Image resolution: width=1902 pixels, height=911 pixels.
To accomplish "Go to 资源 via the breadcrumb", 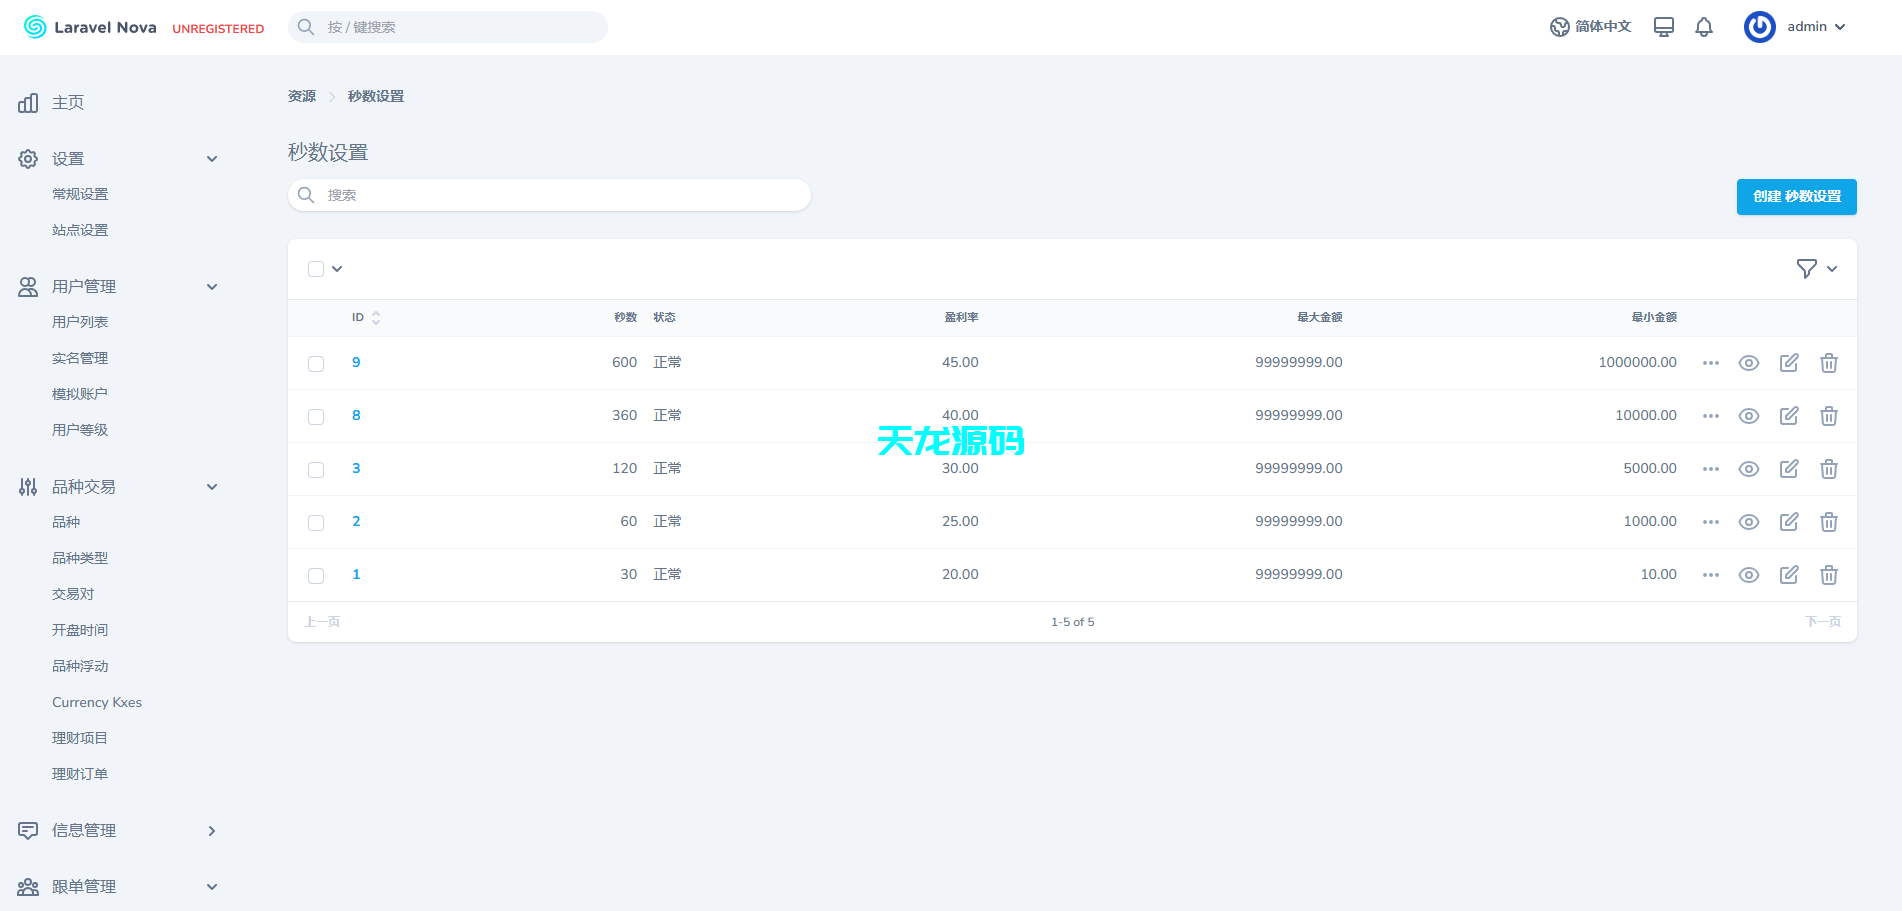I will click(x=301, y=95).
